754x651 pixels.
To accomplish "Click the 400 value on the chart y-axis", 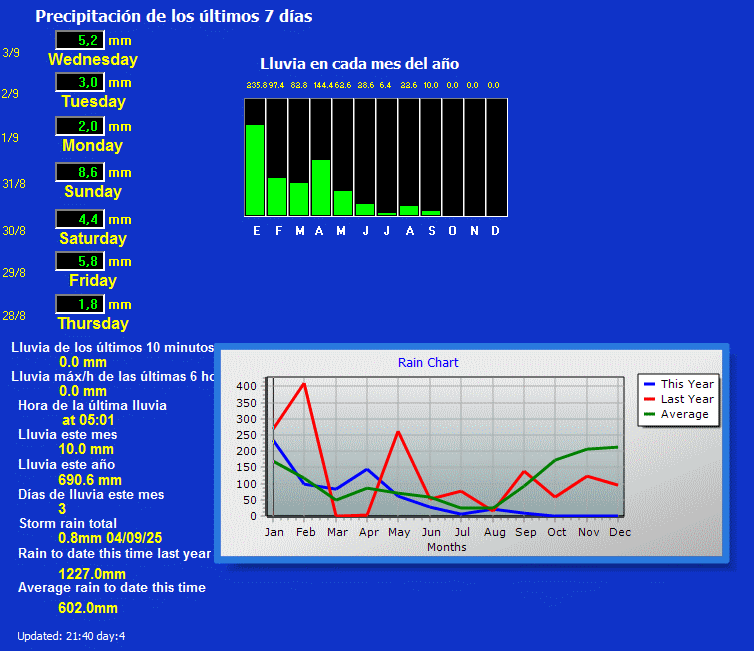I will pyautogui.click(x=247, y=386).
